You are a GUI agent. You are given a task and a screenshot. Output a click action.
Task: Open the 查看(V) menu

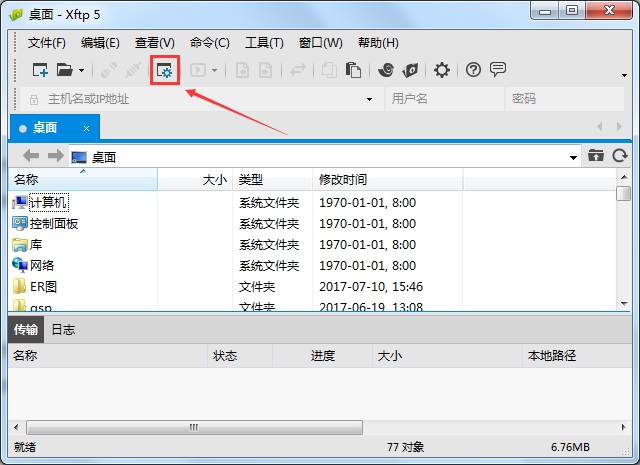pos(155,43)
